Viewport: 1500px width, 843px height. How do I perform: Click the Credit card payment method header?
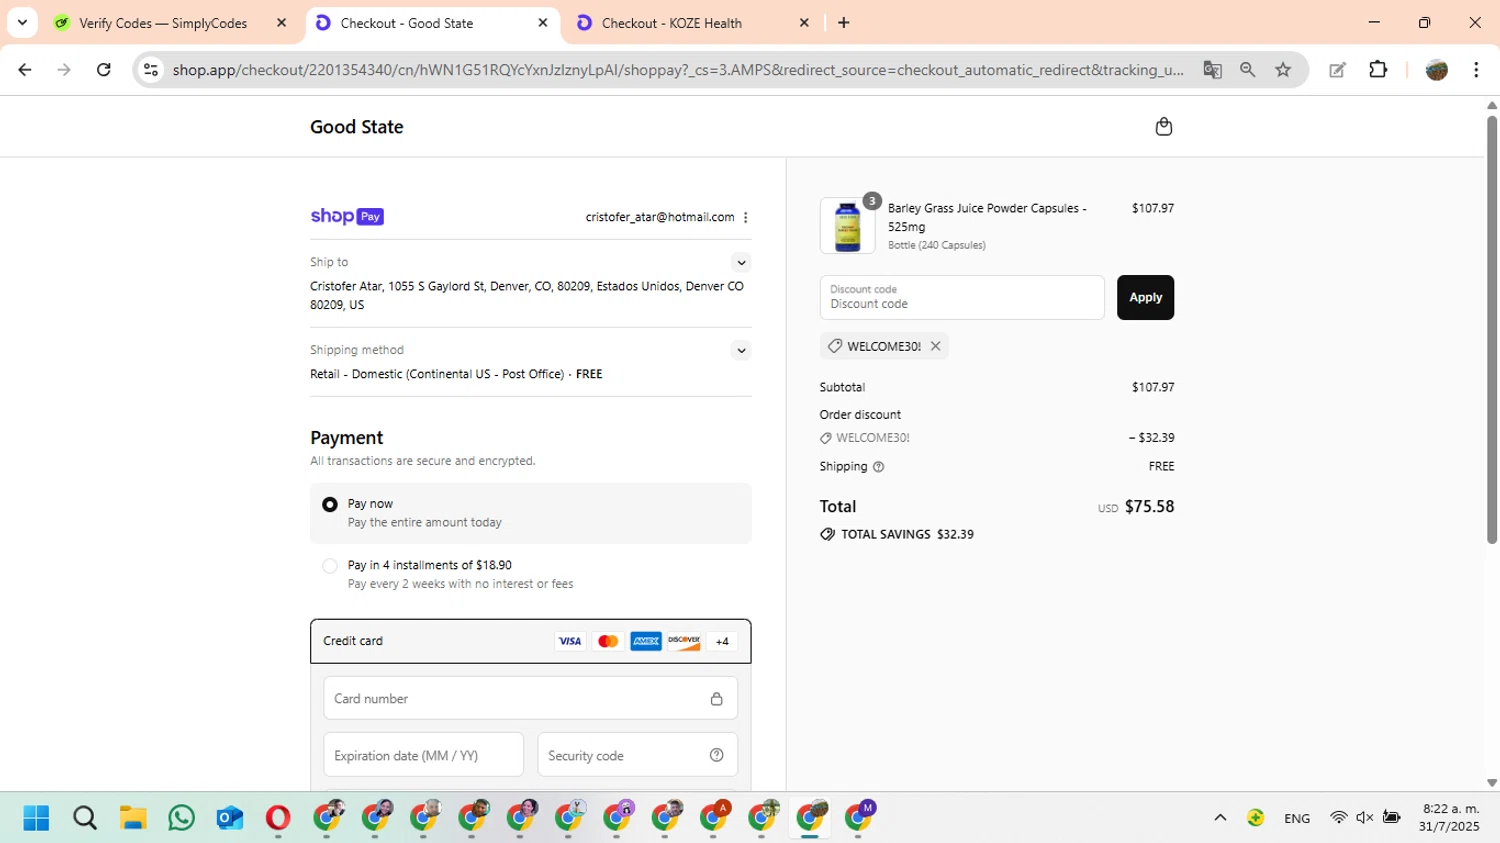click(531, 641)
